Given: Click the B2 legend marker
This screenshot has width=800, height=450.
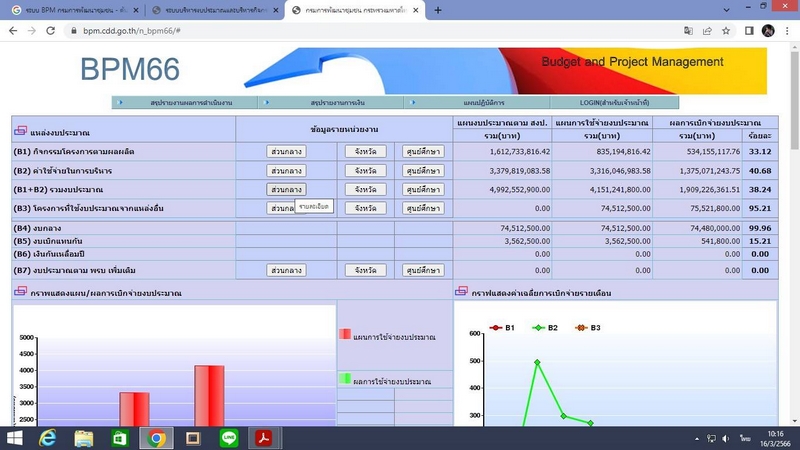Looking at the screenshot, I should 538,328.
